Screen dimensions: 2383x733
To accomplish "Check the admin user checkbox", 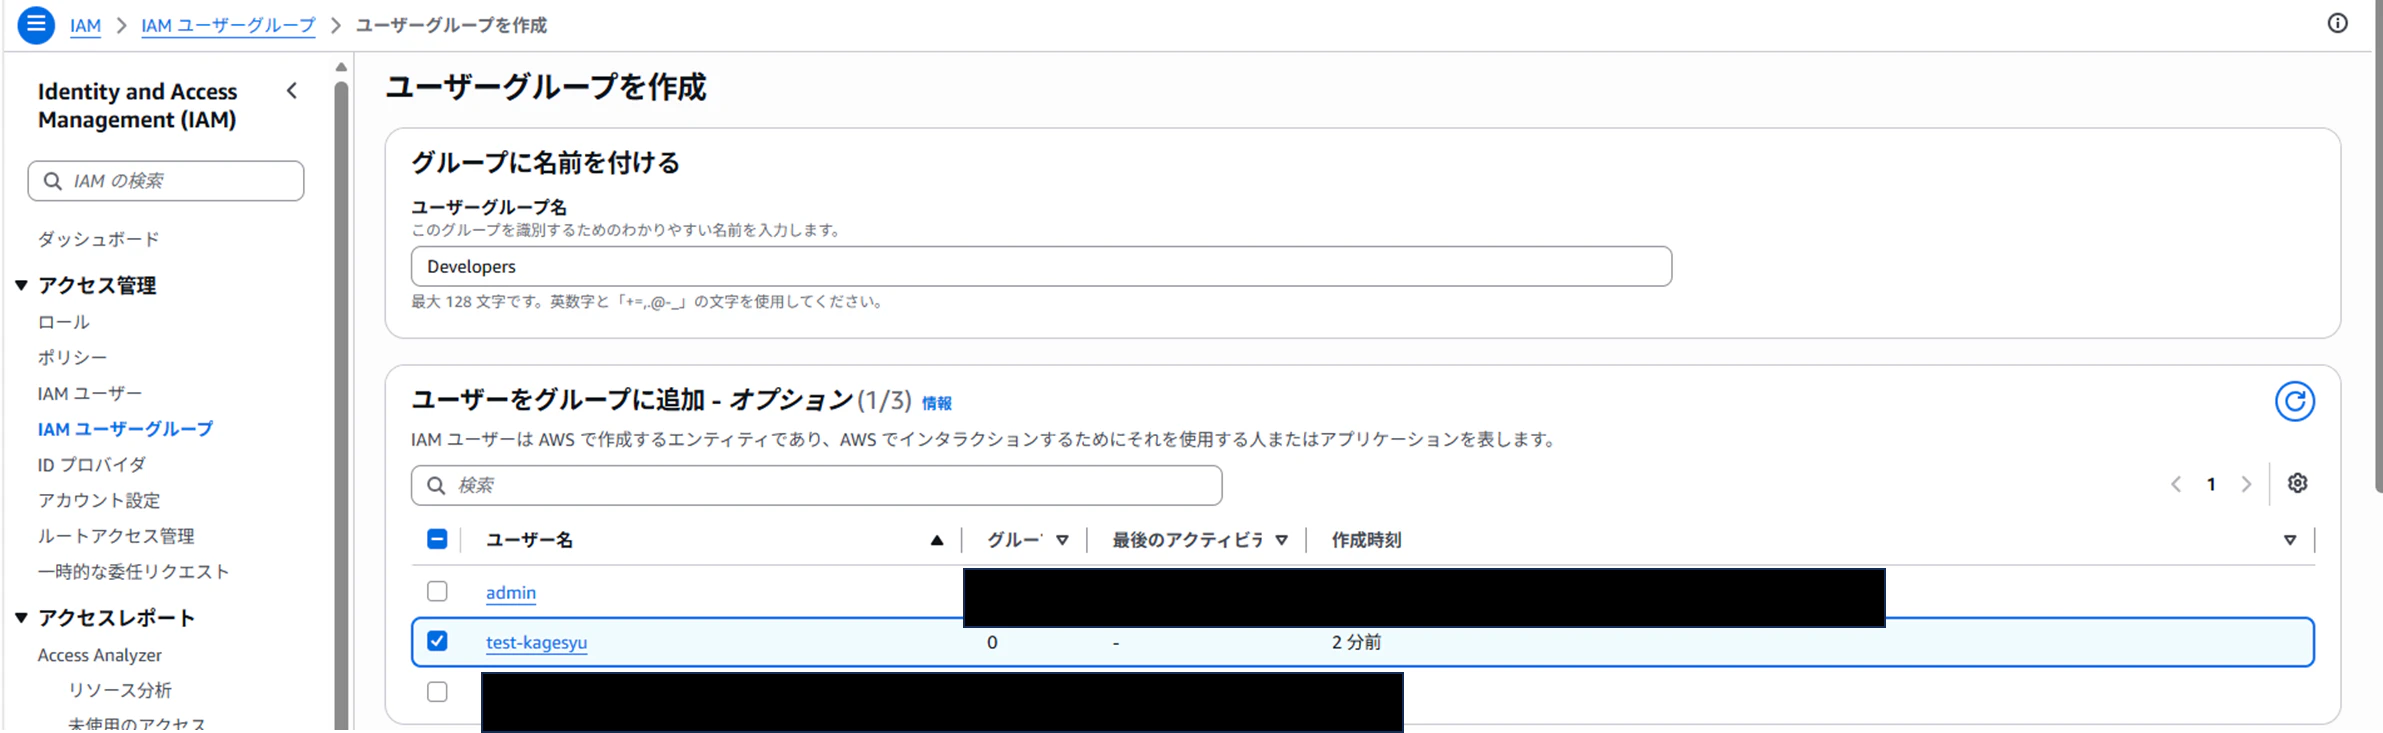I will point(437,591).
